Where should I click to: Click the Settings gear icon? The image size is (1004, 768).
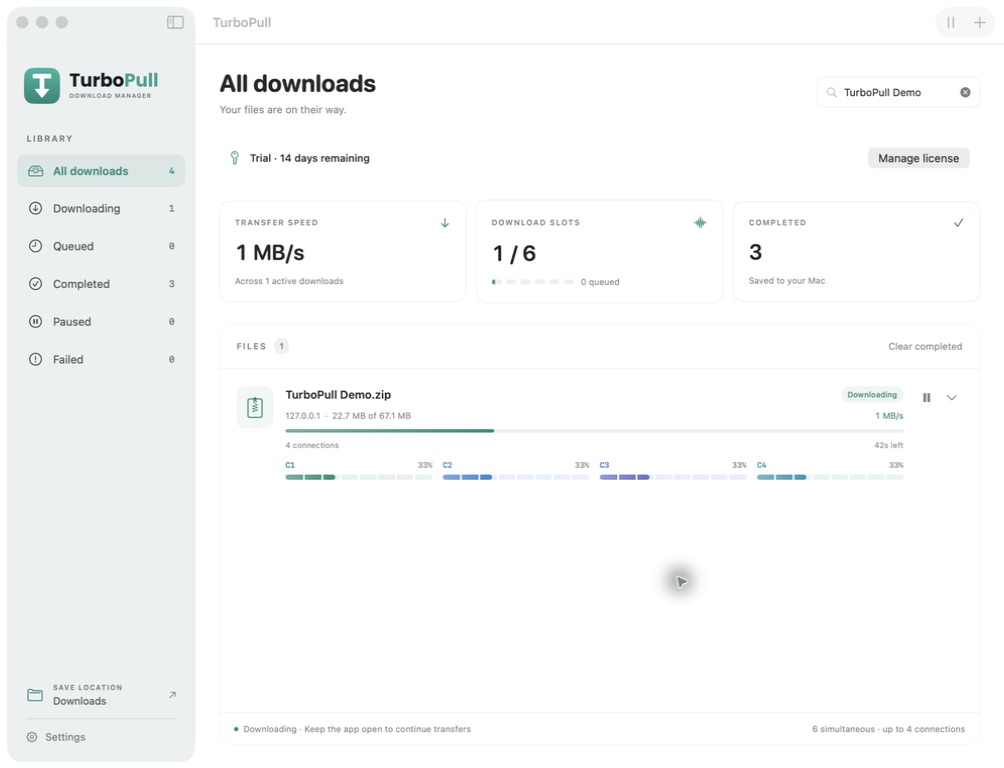coord(32,737)
